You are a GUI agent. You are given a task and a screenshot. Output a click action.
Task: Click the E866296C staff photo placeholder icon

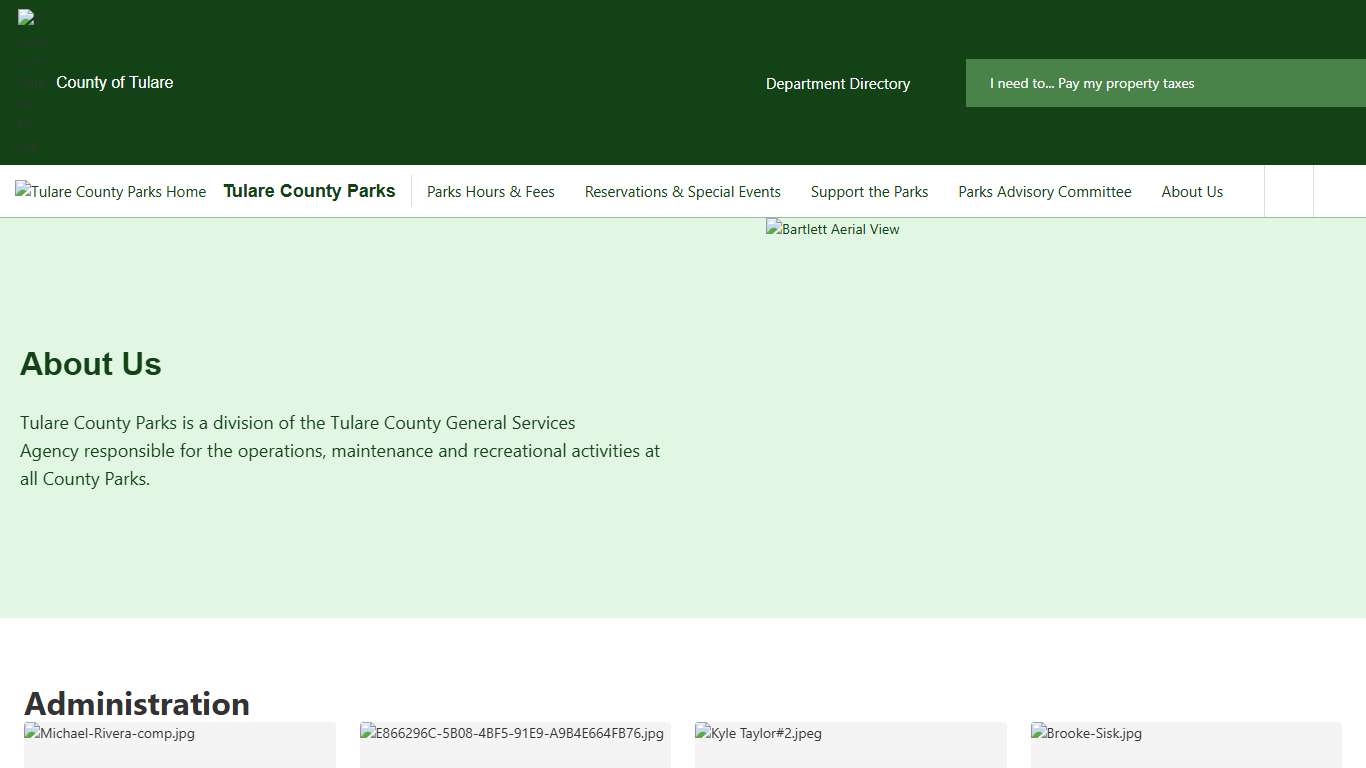coord(366,733)
